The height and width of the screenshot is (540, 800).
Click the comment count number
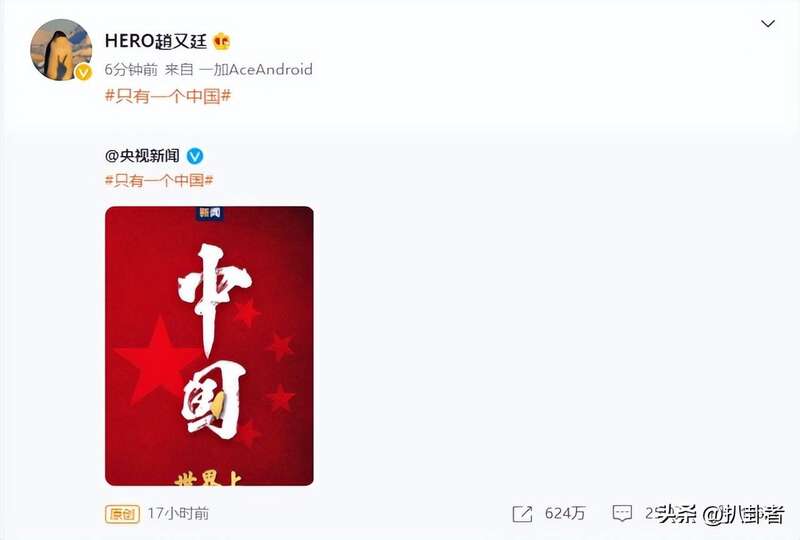click(x=651, y=513)
